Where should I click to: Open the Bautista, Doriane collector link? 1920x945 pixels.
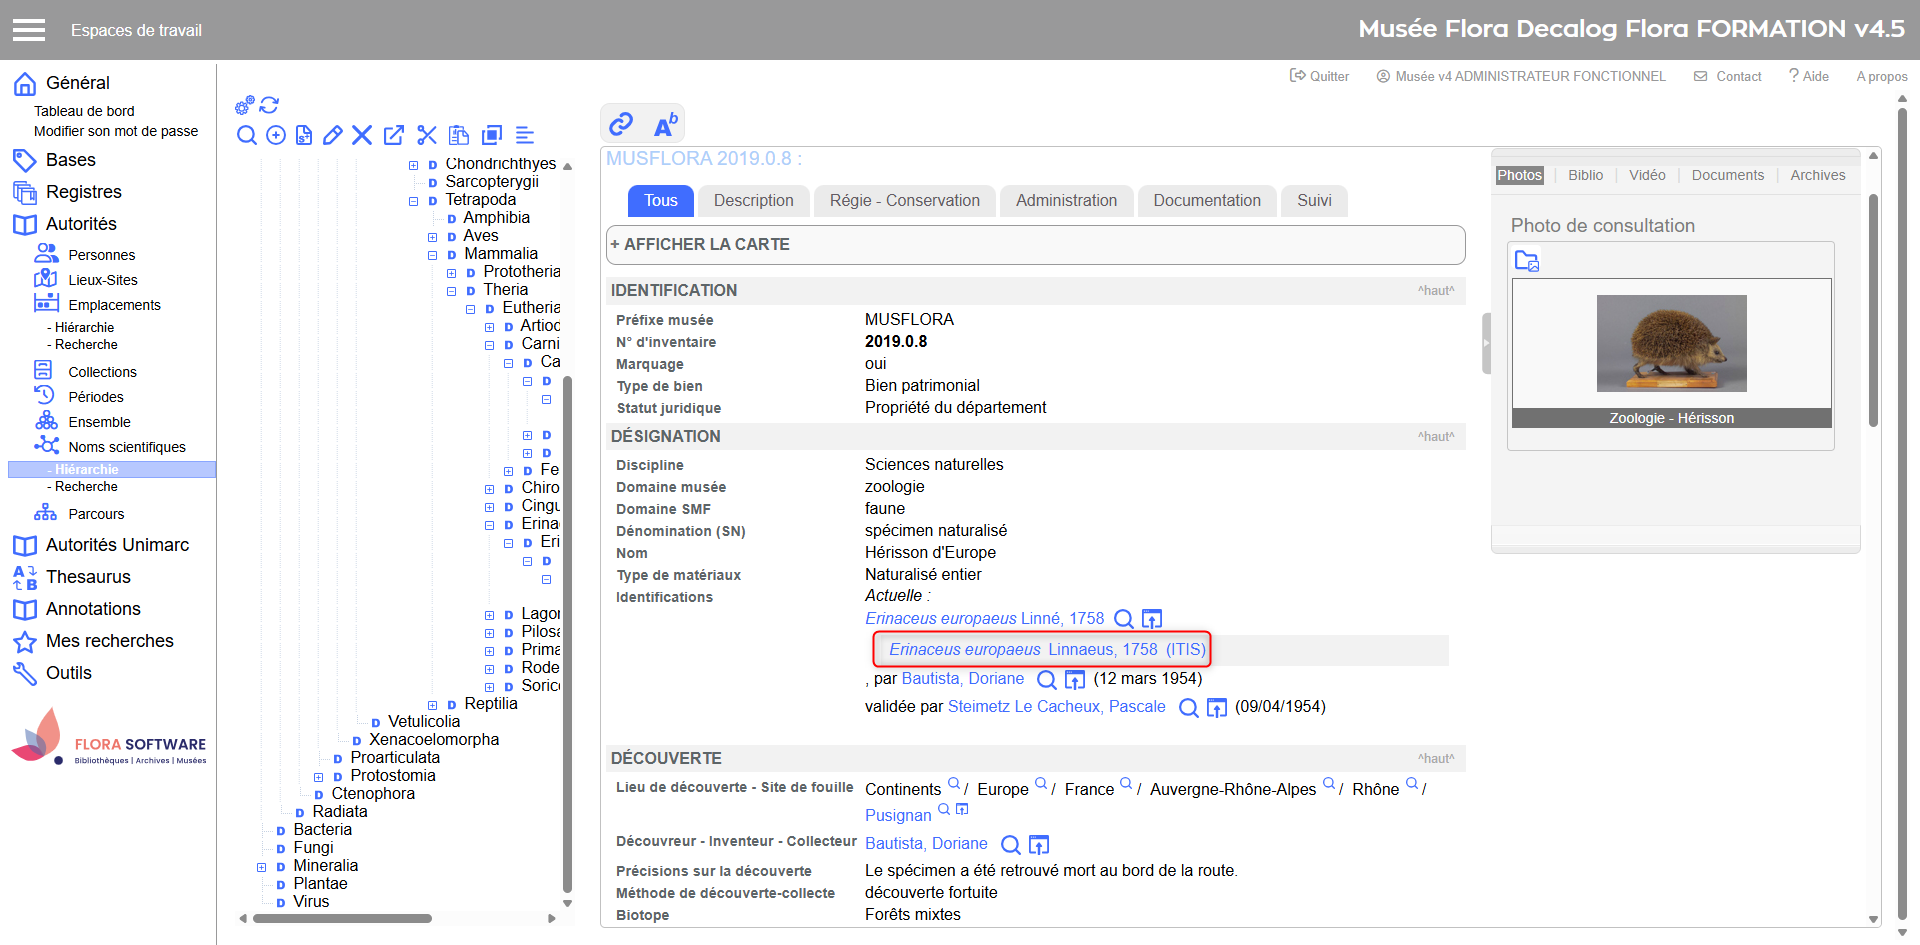[x=925, y=844]
